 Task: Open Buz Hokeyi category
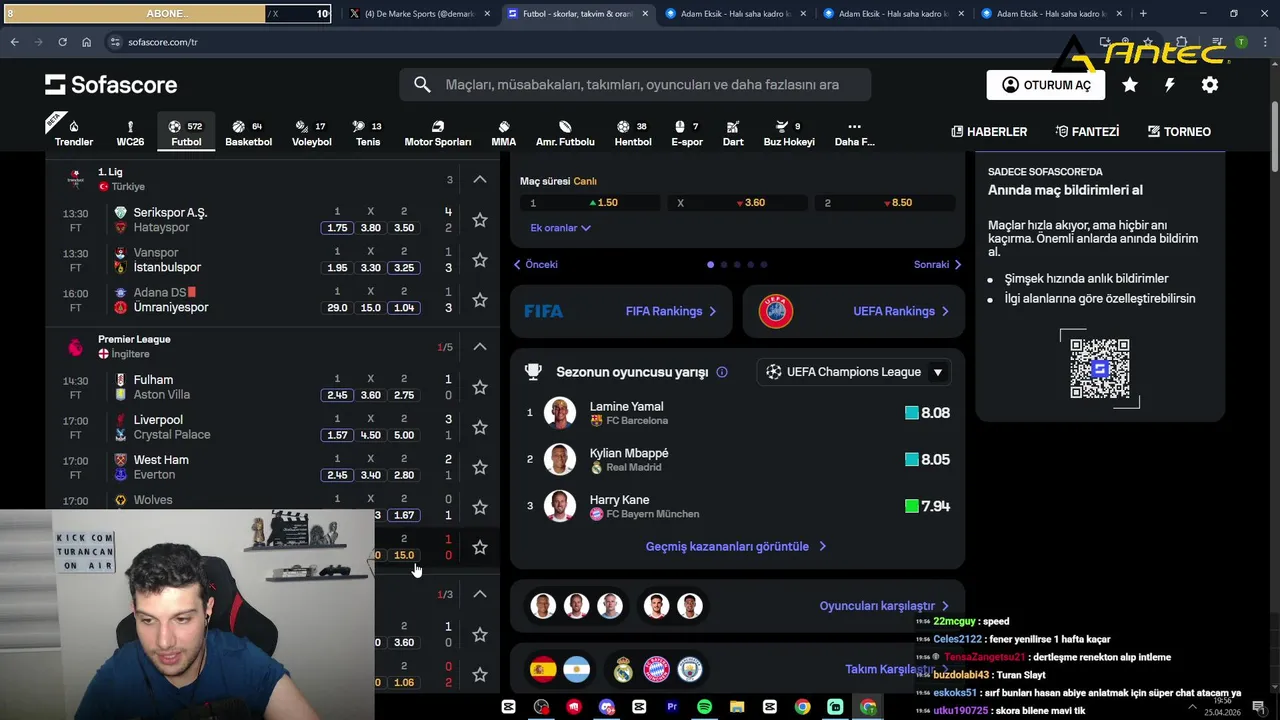point(789,133)
